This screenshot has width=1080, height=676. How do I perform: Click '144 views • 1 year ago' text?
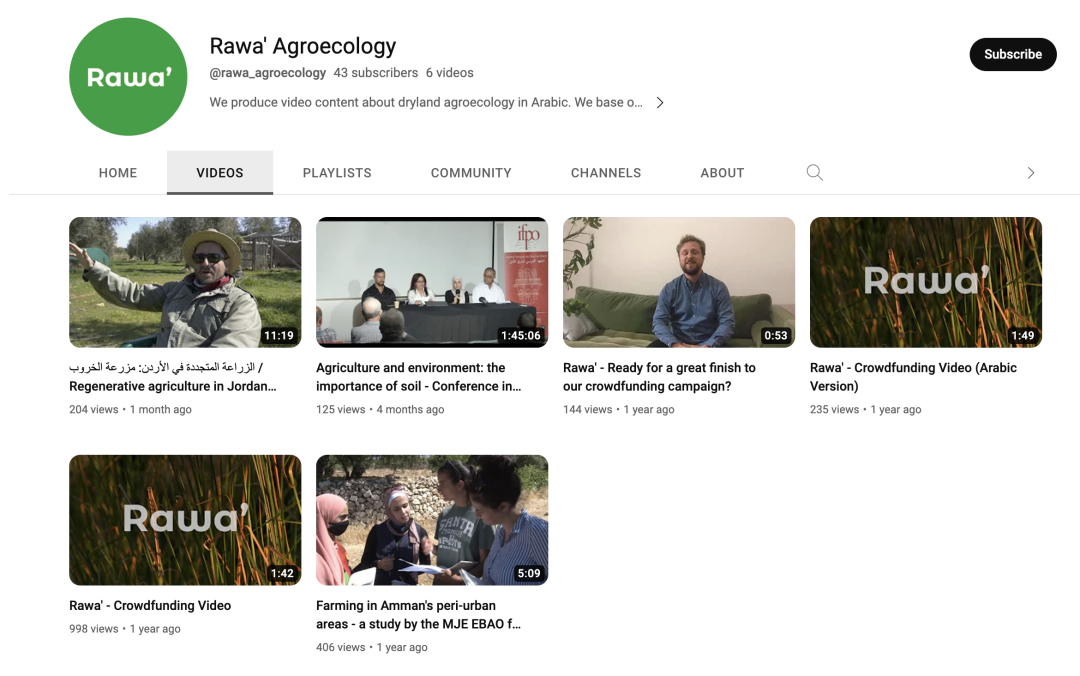point(619,409)
